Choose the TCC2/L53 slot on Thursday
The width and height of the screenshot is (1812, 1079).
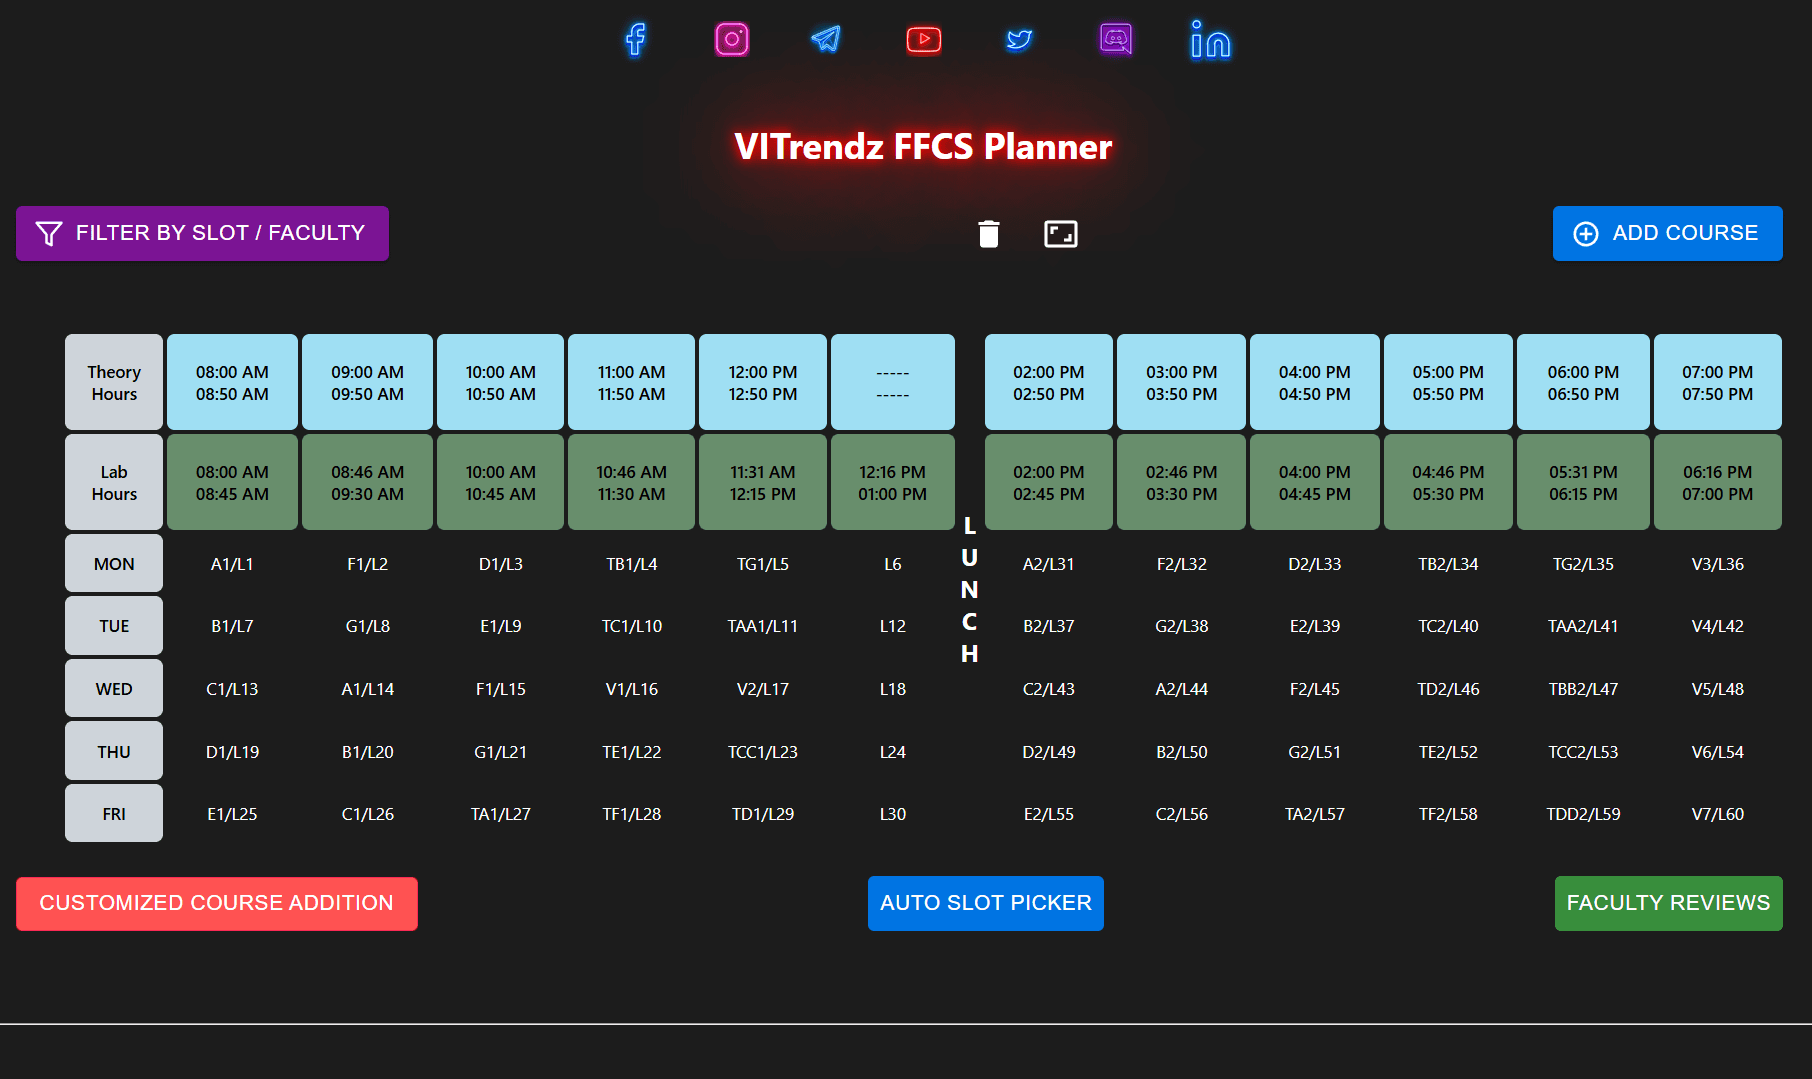[x=1582, y=752]
